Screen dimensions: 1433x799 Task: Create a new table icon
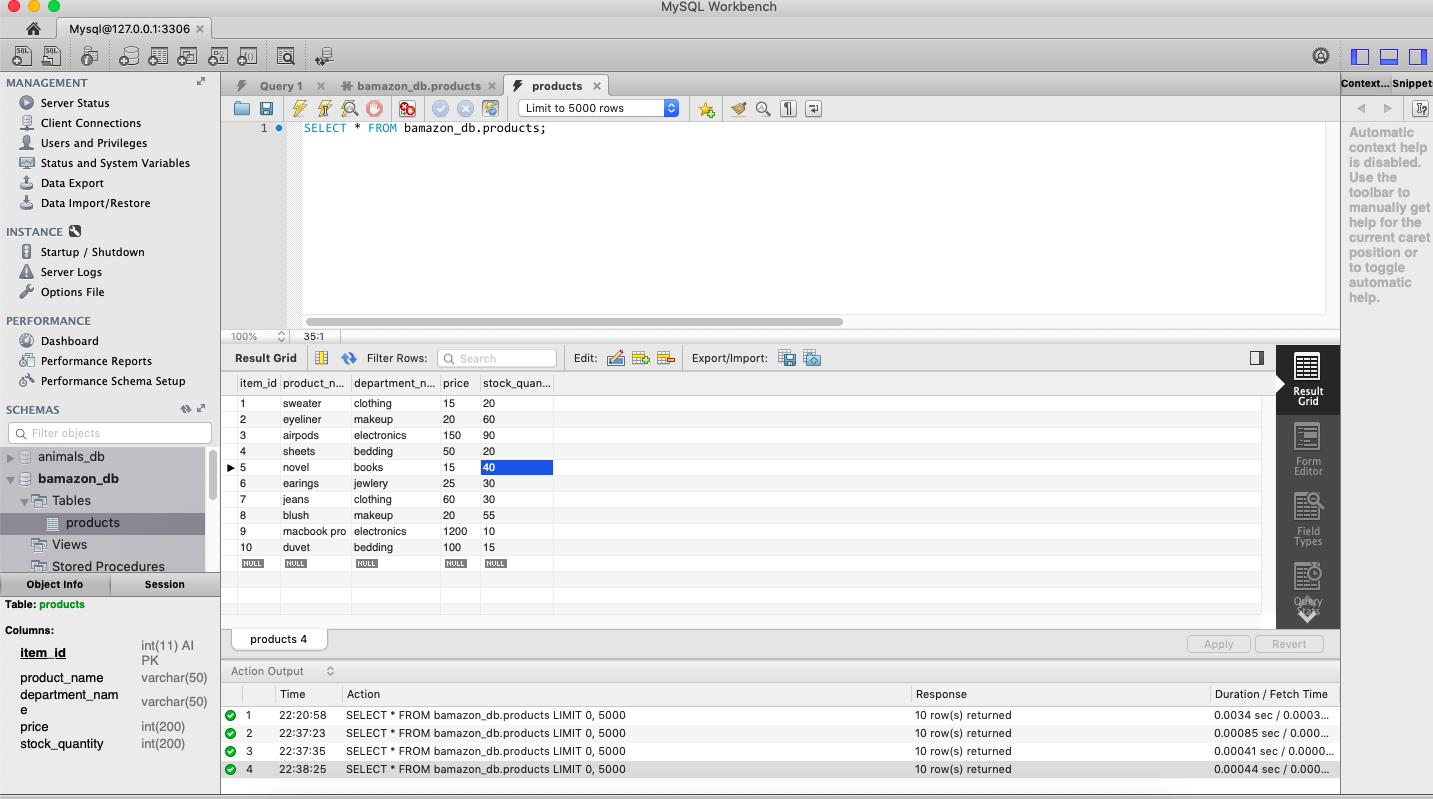tap(158, 56)
